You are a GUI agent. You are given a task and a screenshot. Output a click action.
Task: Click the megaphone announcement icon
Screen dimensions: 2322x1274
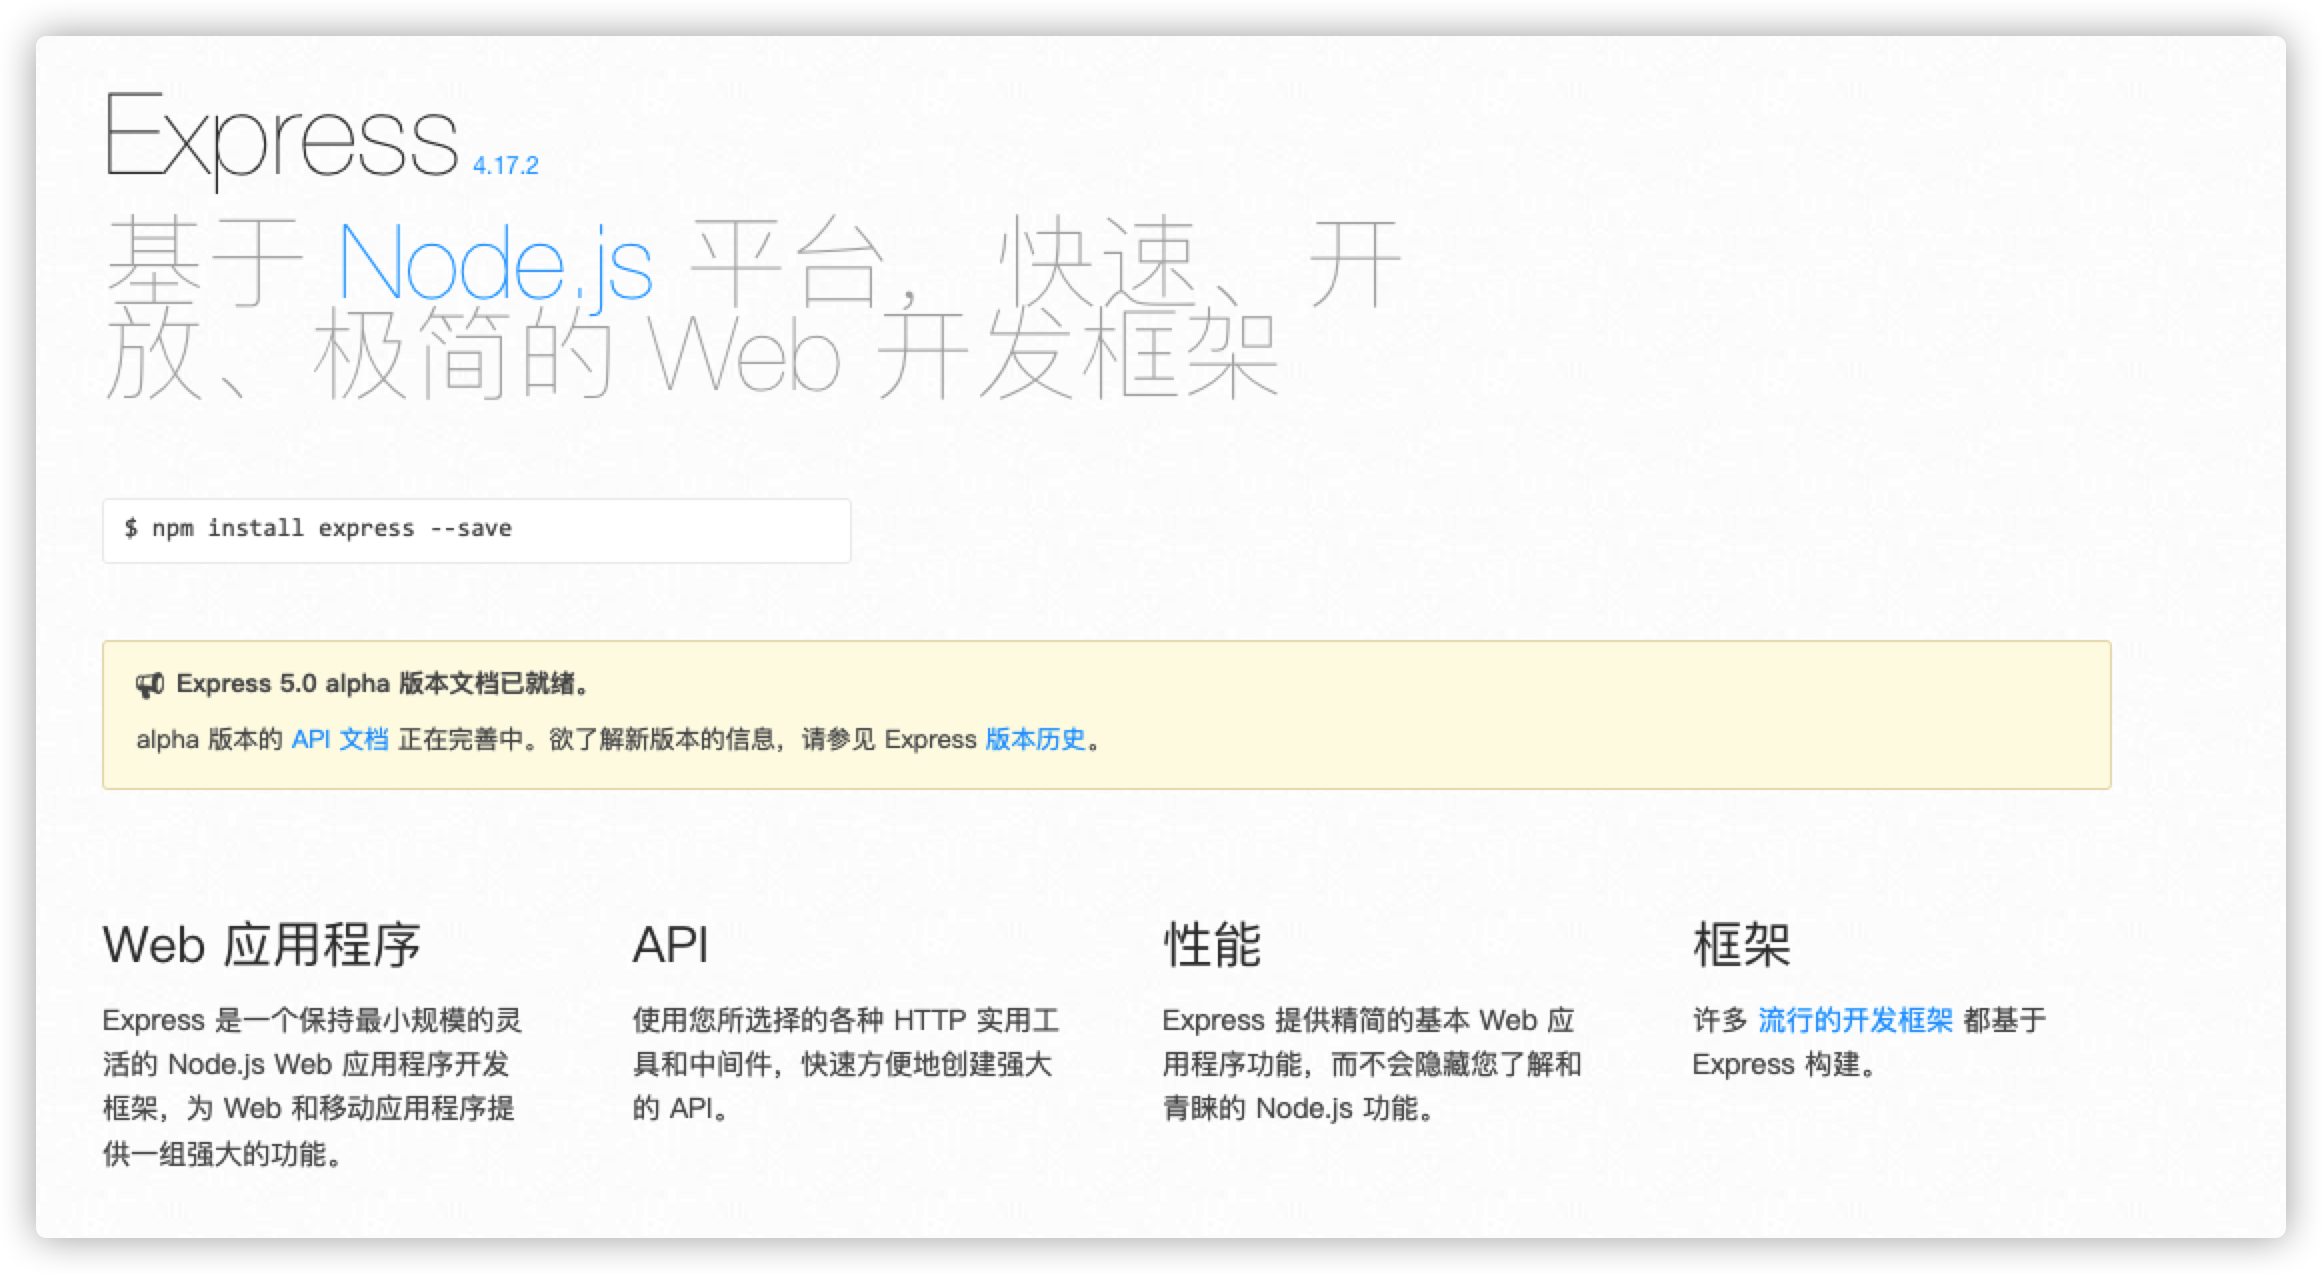point(150,685)
